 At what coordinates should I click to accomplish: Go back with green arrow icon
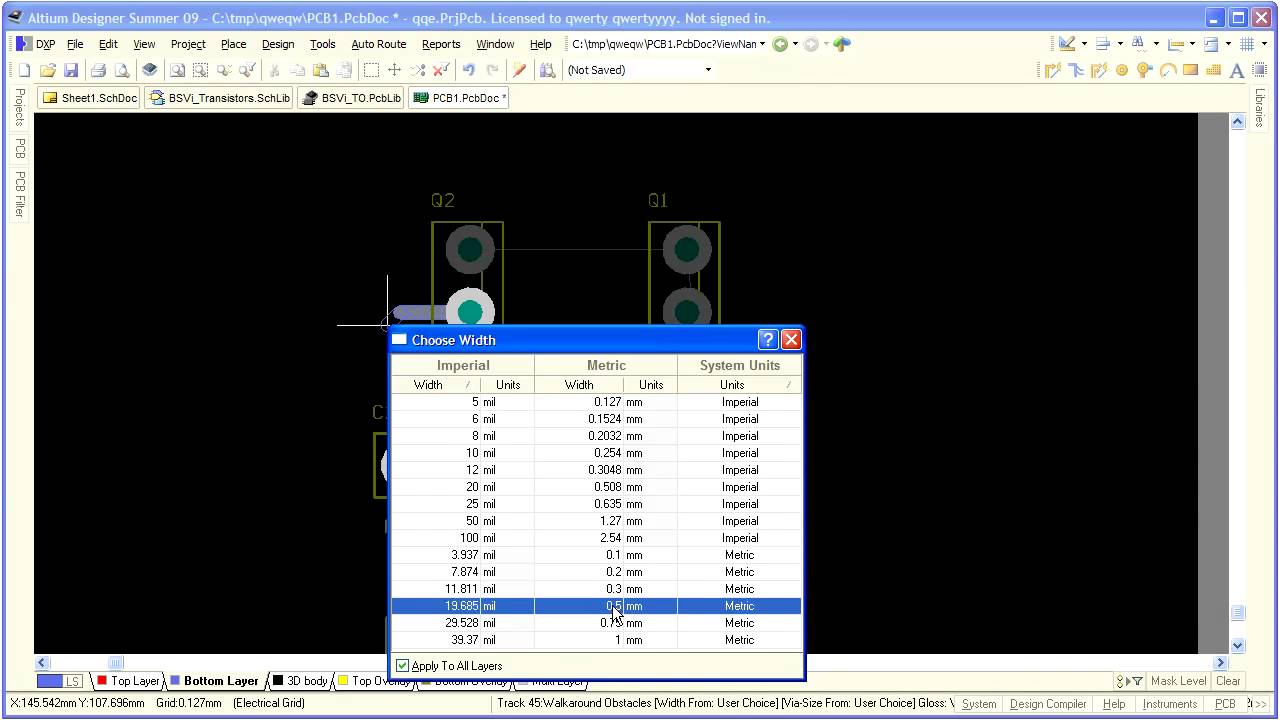point(780,44)
